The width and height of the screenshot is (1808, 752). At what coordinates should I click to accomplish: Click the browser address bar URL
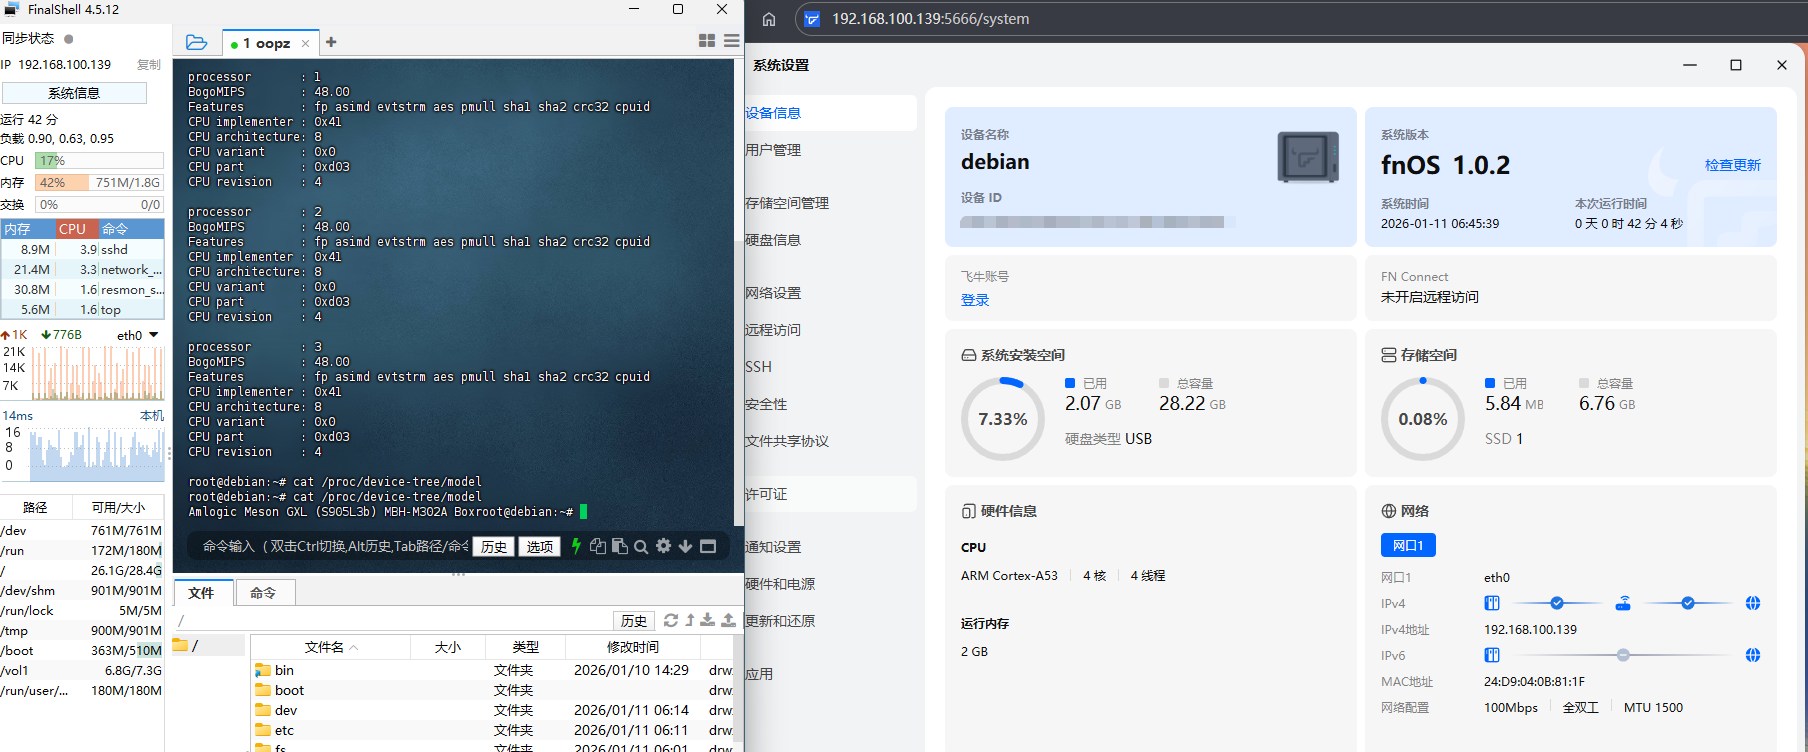pyautogui.click(x=930, y=19)
